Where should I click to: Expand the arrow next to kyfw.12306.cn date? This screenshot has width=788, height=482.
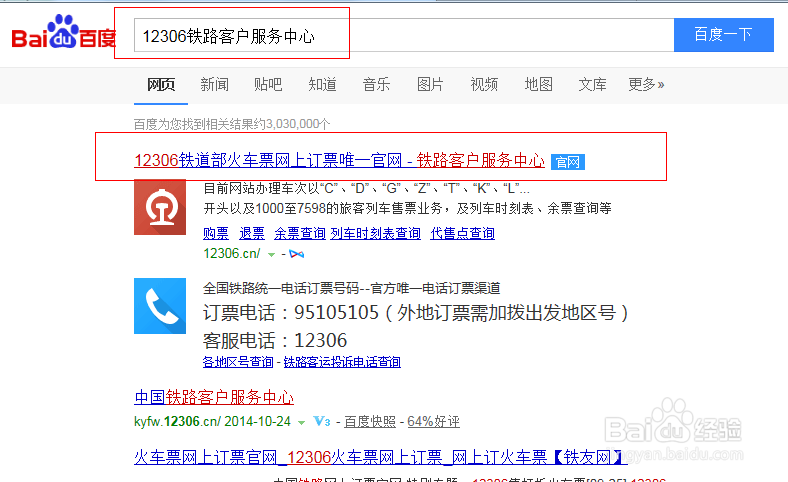pyautogui.click(x=302, y=423)
